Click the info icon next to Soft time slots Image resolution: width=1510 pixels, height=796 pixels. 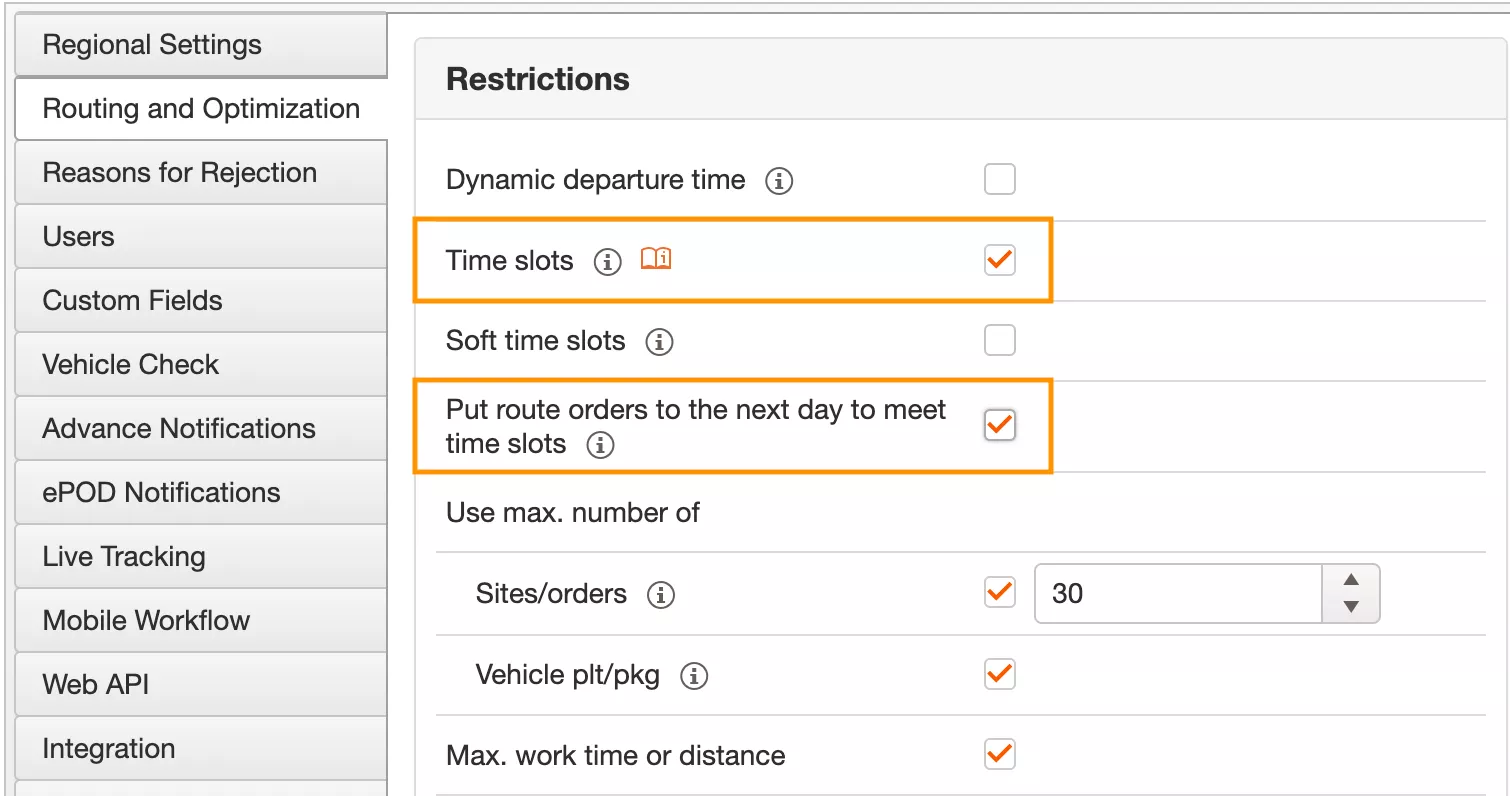click(x=659, y=342)
